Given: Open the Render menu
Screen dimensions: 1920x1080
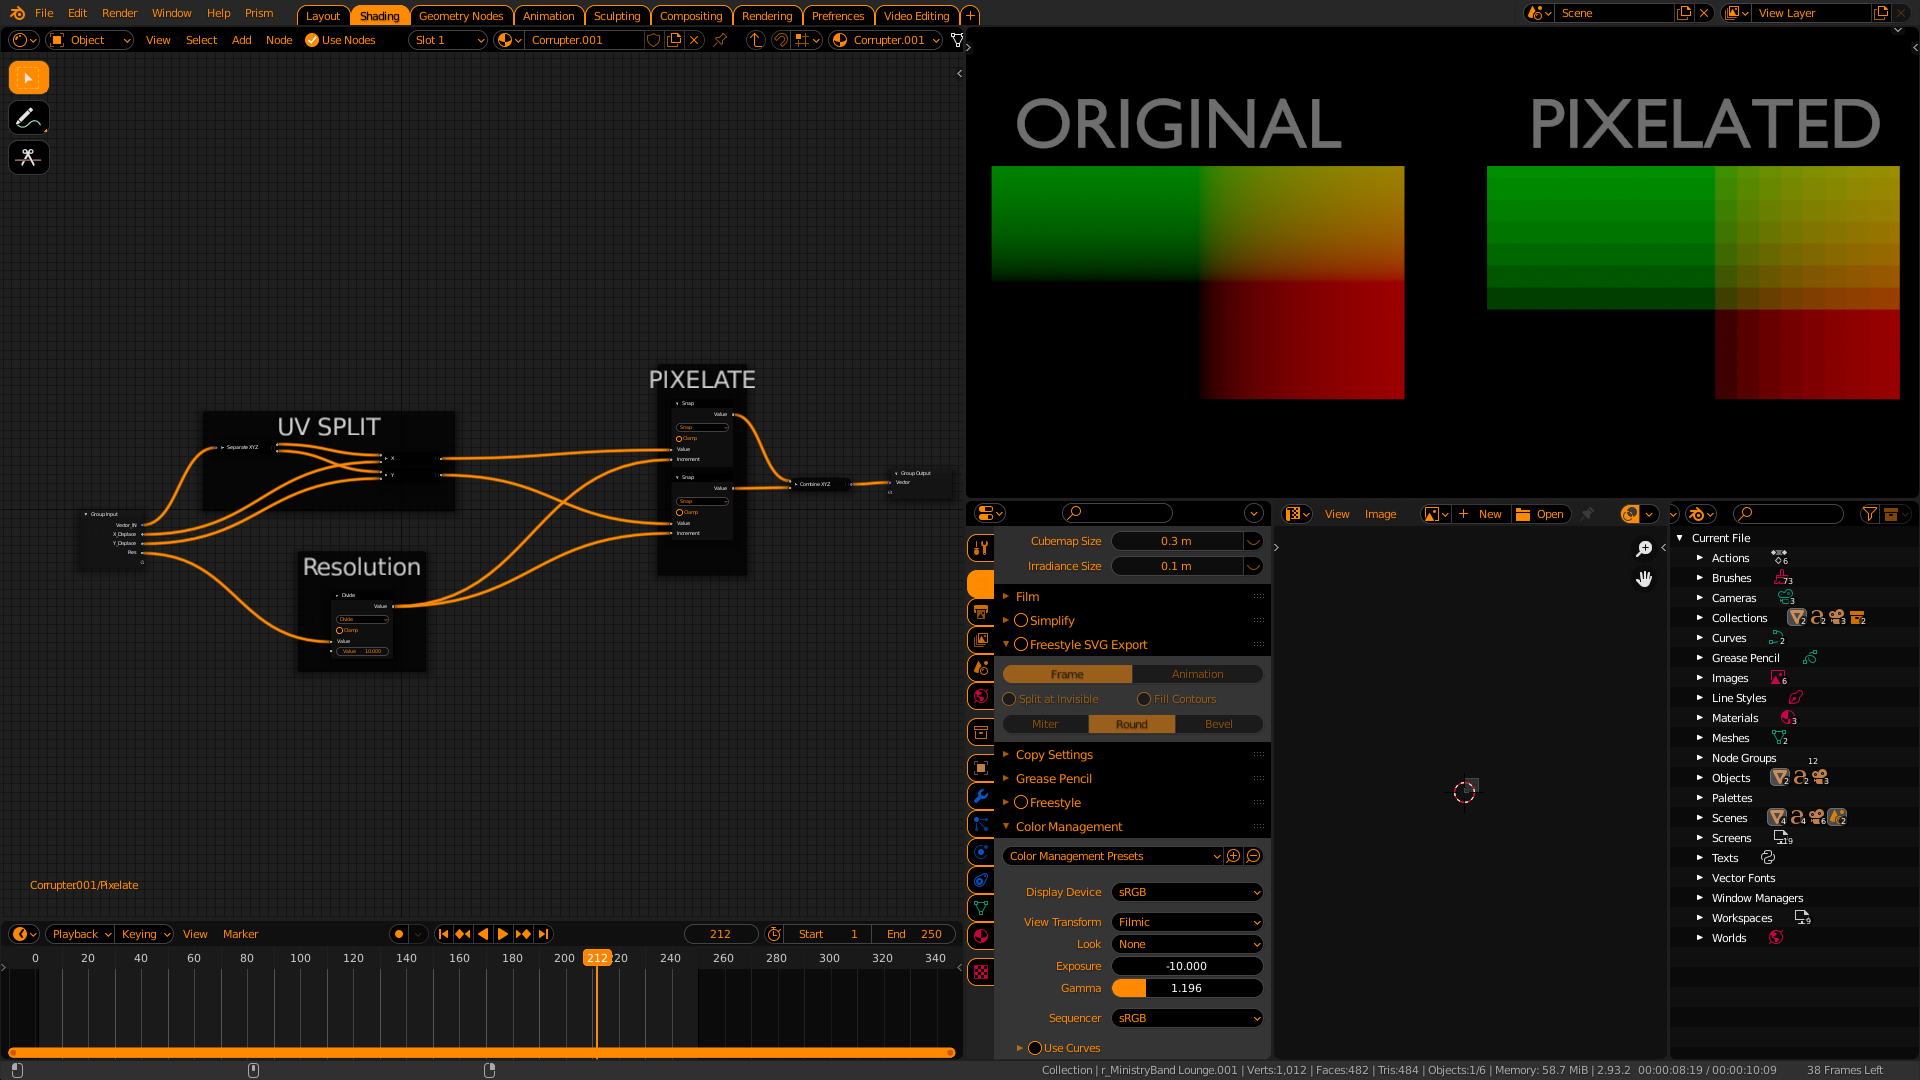Looking at the screenshot, I should [119, 13].
